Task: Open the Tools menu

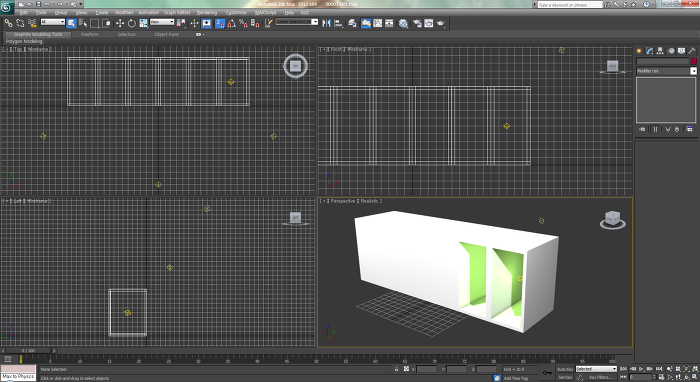Action: 41,12
